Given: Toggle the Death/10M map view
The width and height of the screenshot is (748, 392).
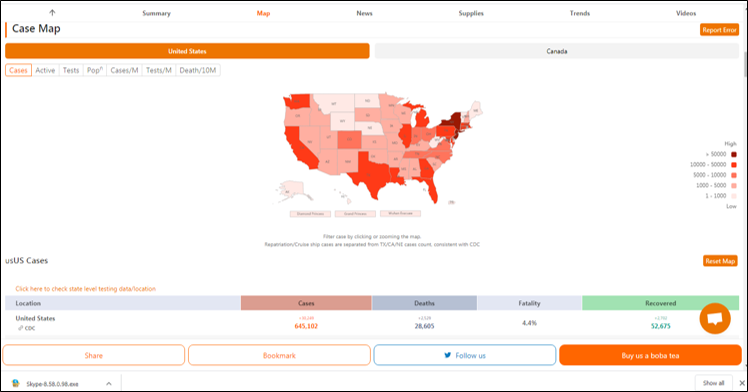Looking at the screenshot, I should click(x=197, y=70).
